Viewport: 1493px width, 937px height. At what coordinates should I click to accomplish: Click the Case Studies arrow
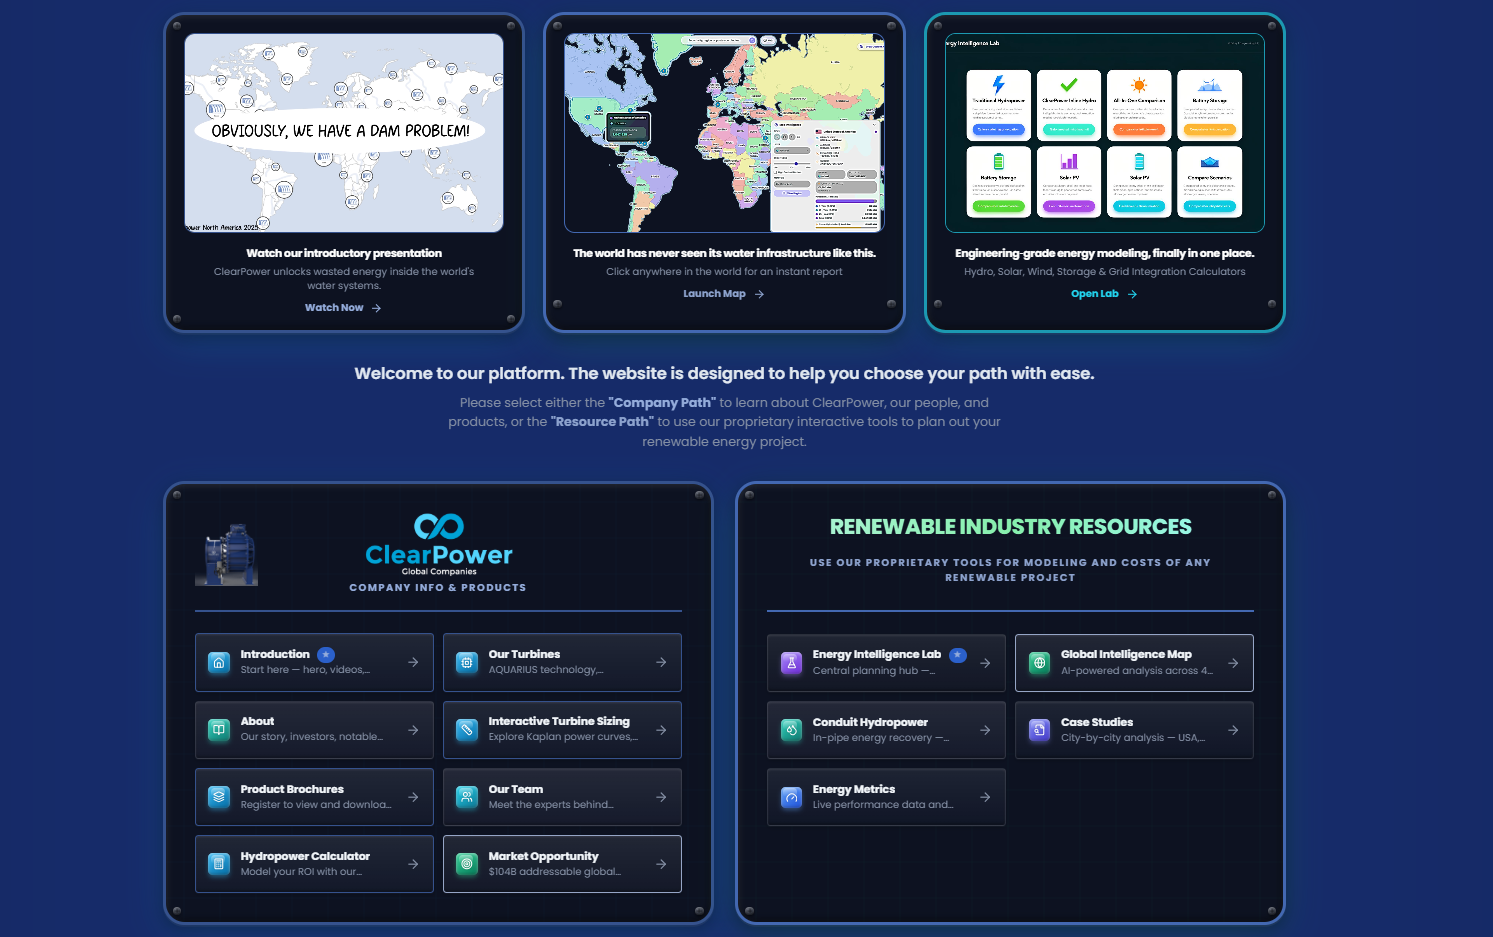click(x=1233, y=730)
